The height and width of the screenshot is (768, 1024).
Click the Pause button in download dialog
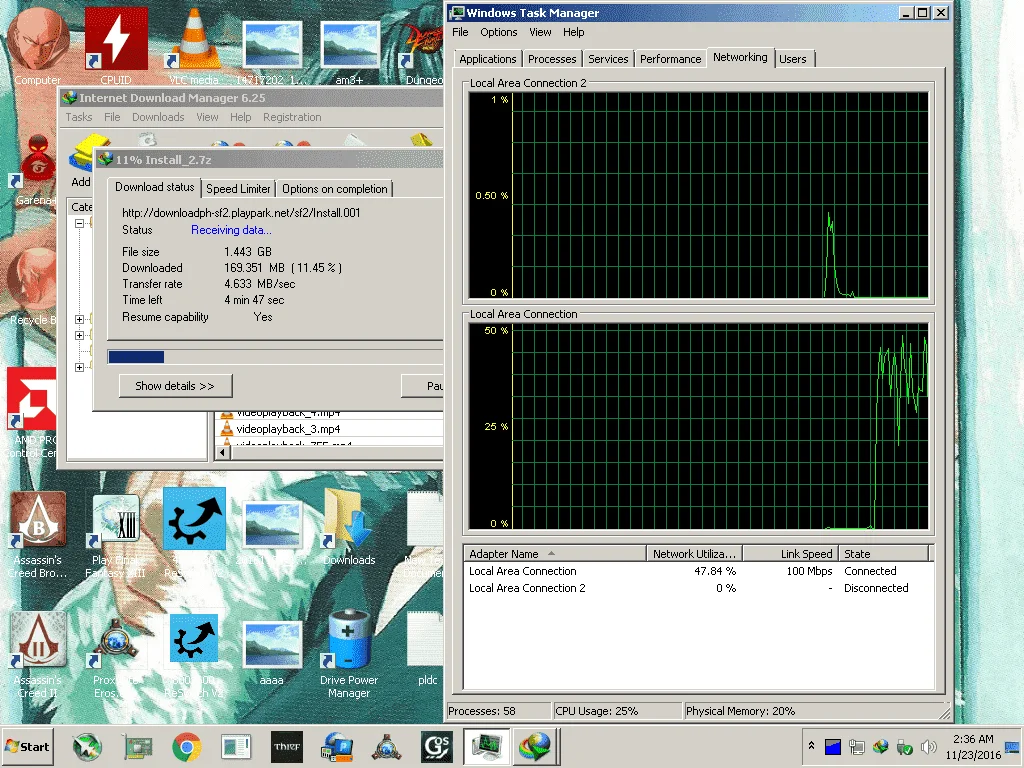(423, 386)
